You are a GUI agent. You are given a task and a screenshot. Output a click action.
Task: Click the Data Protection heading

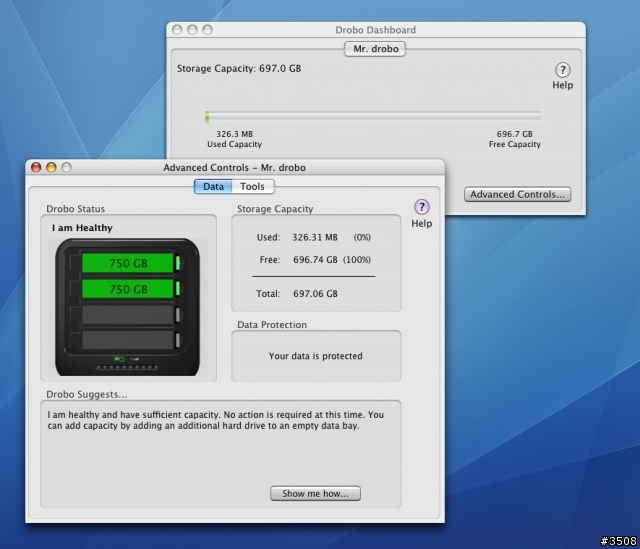272,325
